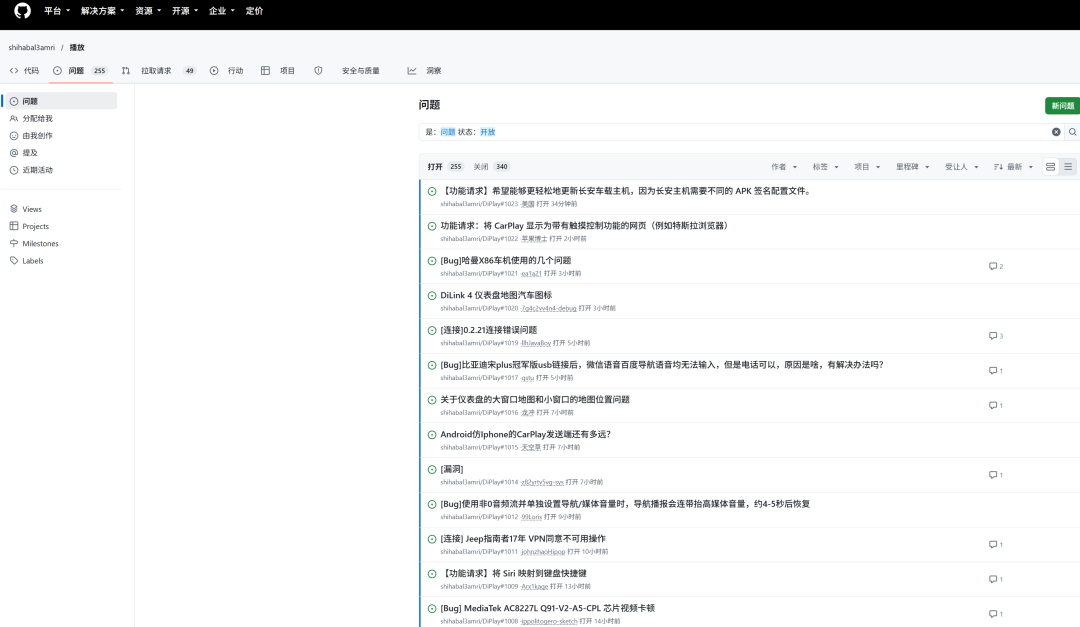Open issue [连接]0.2.21连接错误问题
Viewport: 1080px width, 627px height.
488,330
